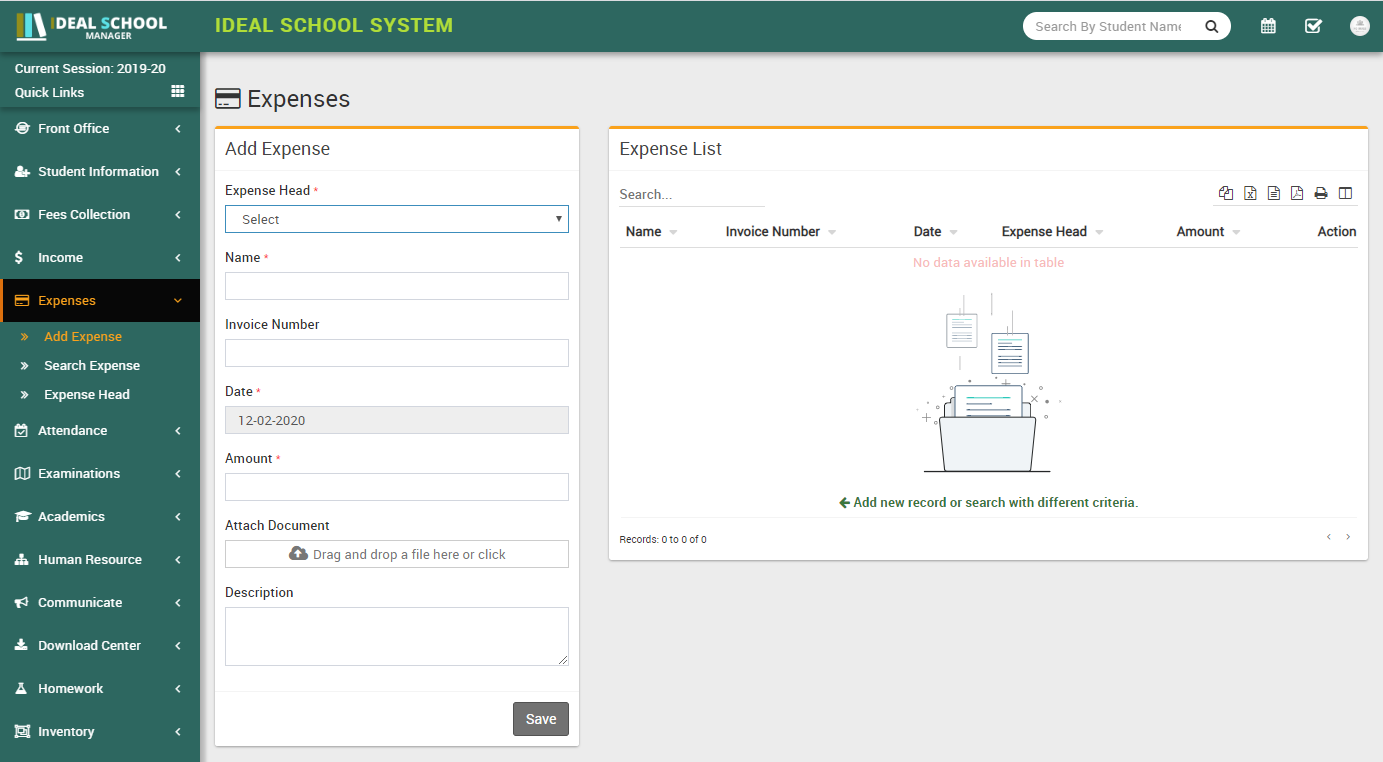Click the Copy table icon
Screen dimensions: 1383x762
pyautogui.click(x=1226, y=194)
